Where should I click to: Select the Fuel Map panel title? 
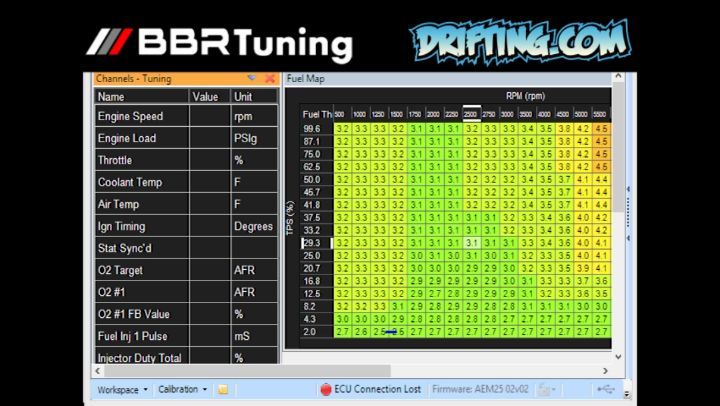tap(306, 78)
